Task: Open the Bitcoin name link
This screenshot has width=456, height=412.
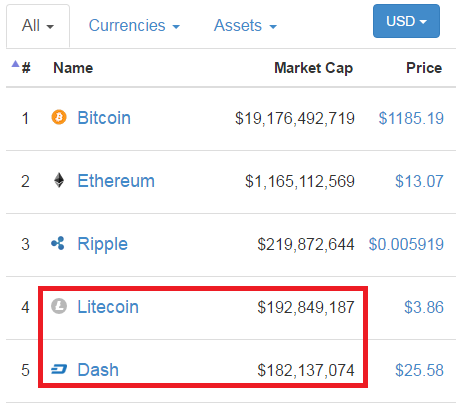Action: click(x=104, y=118)
